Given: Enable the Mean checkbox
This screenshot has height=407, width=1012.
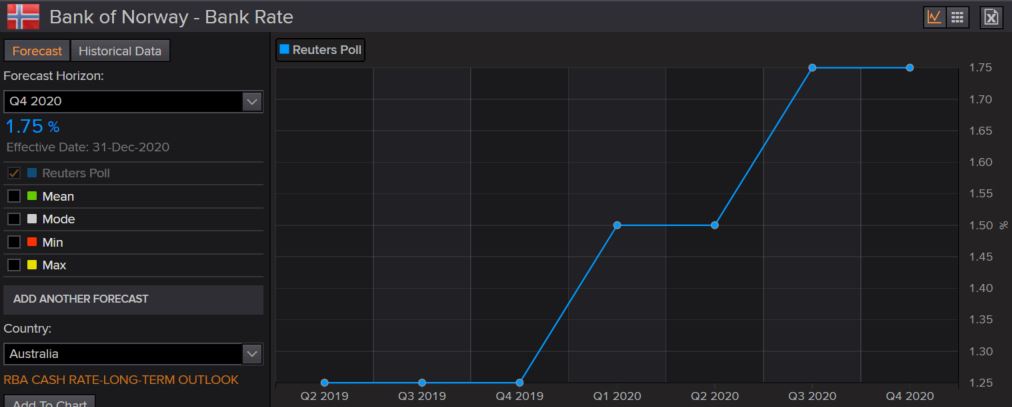Looking at the screenshot, I should [x=14, y=196].
